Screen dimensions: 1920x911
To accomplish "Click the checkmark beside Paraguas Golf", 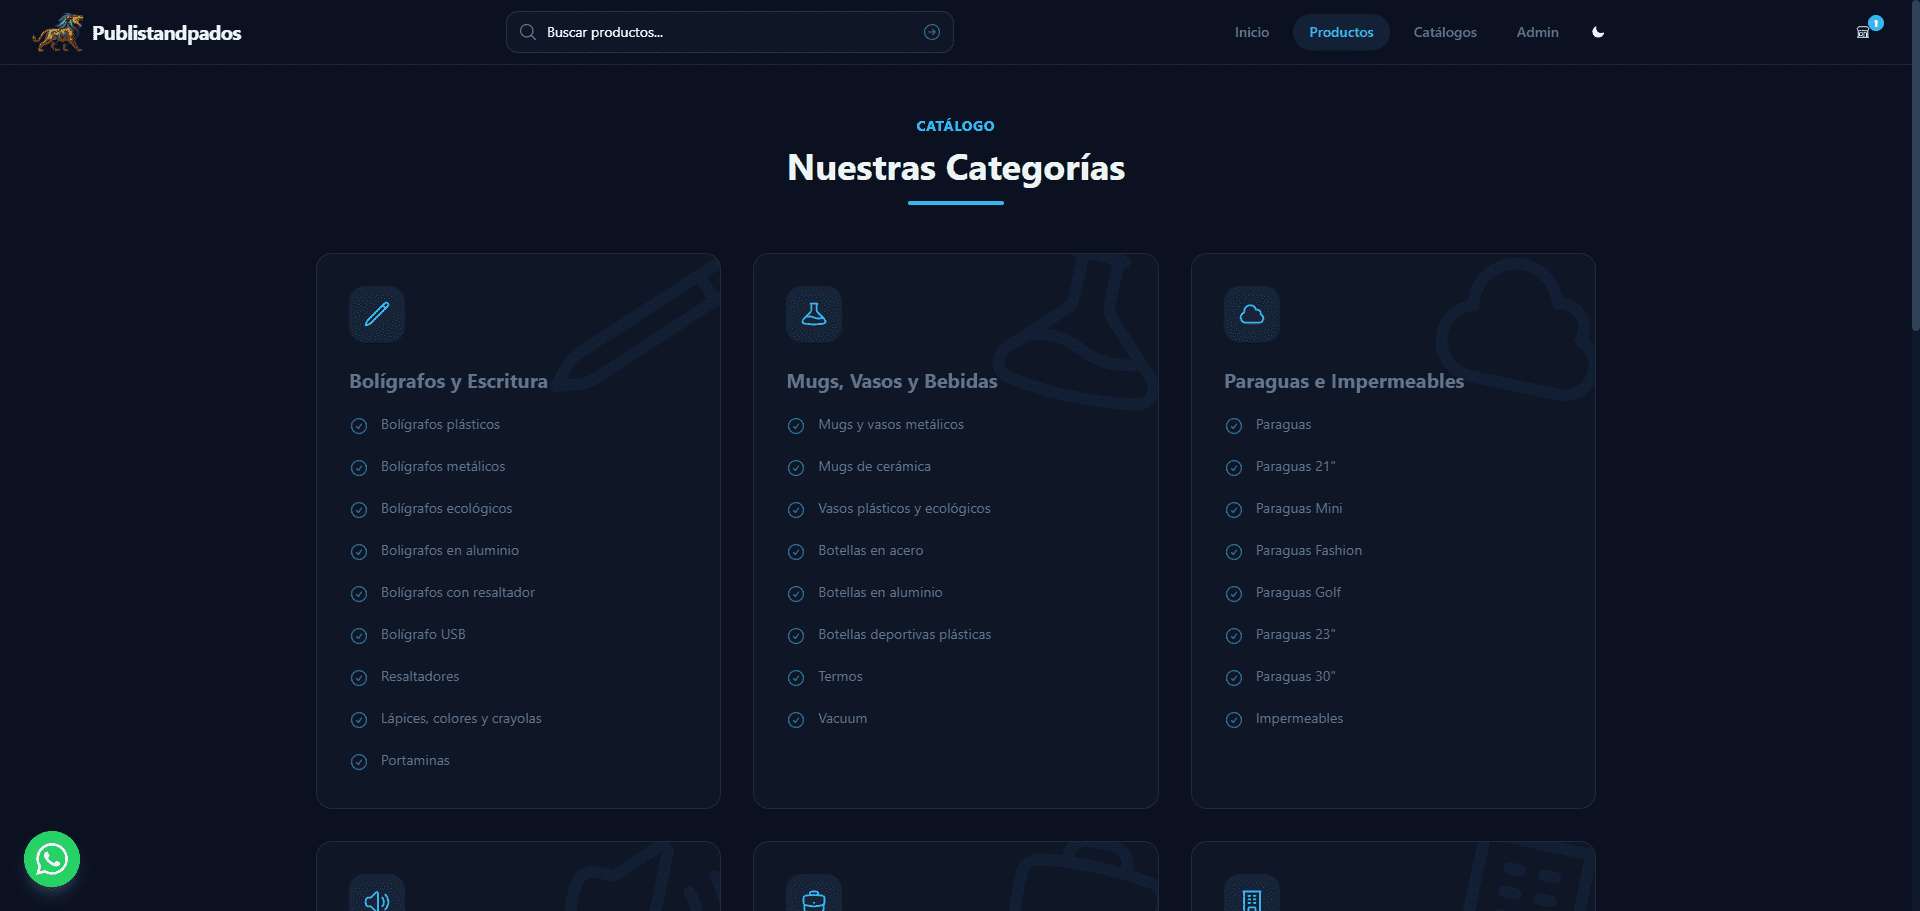I will (x=1233, y=593).
